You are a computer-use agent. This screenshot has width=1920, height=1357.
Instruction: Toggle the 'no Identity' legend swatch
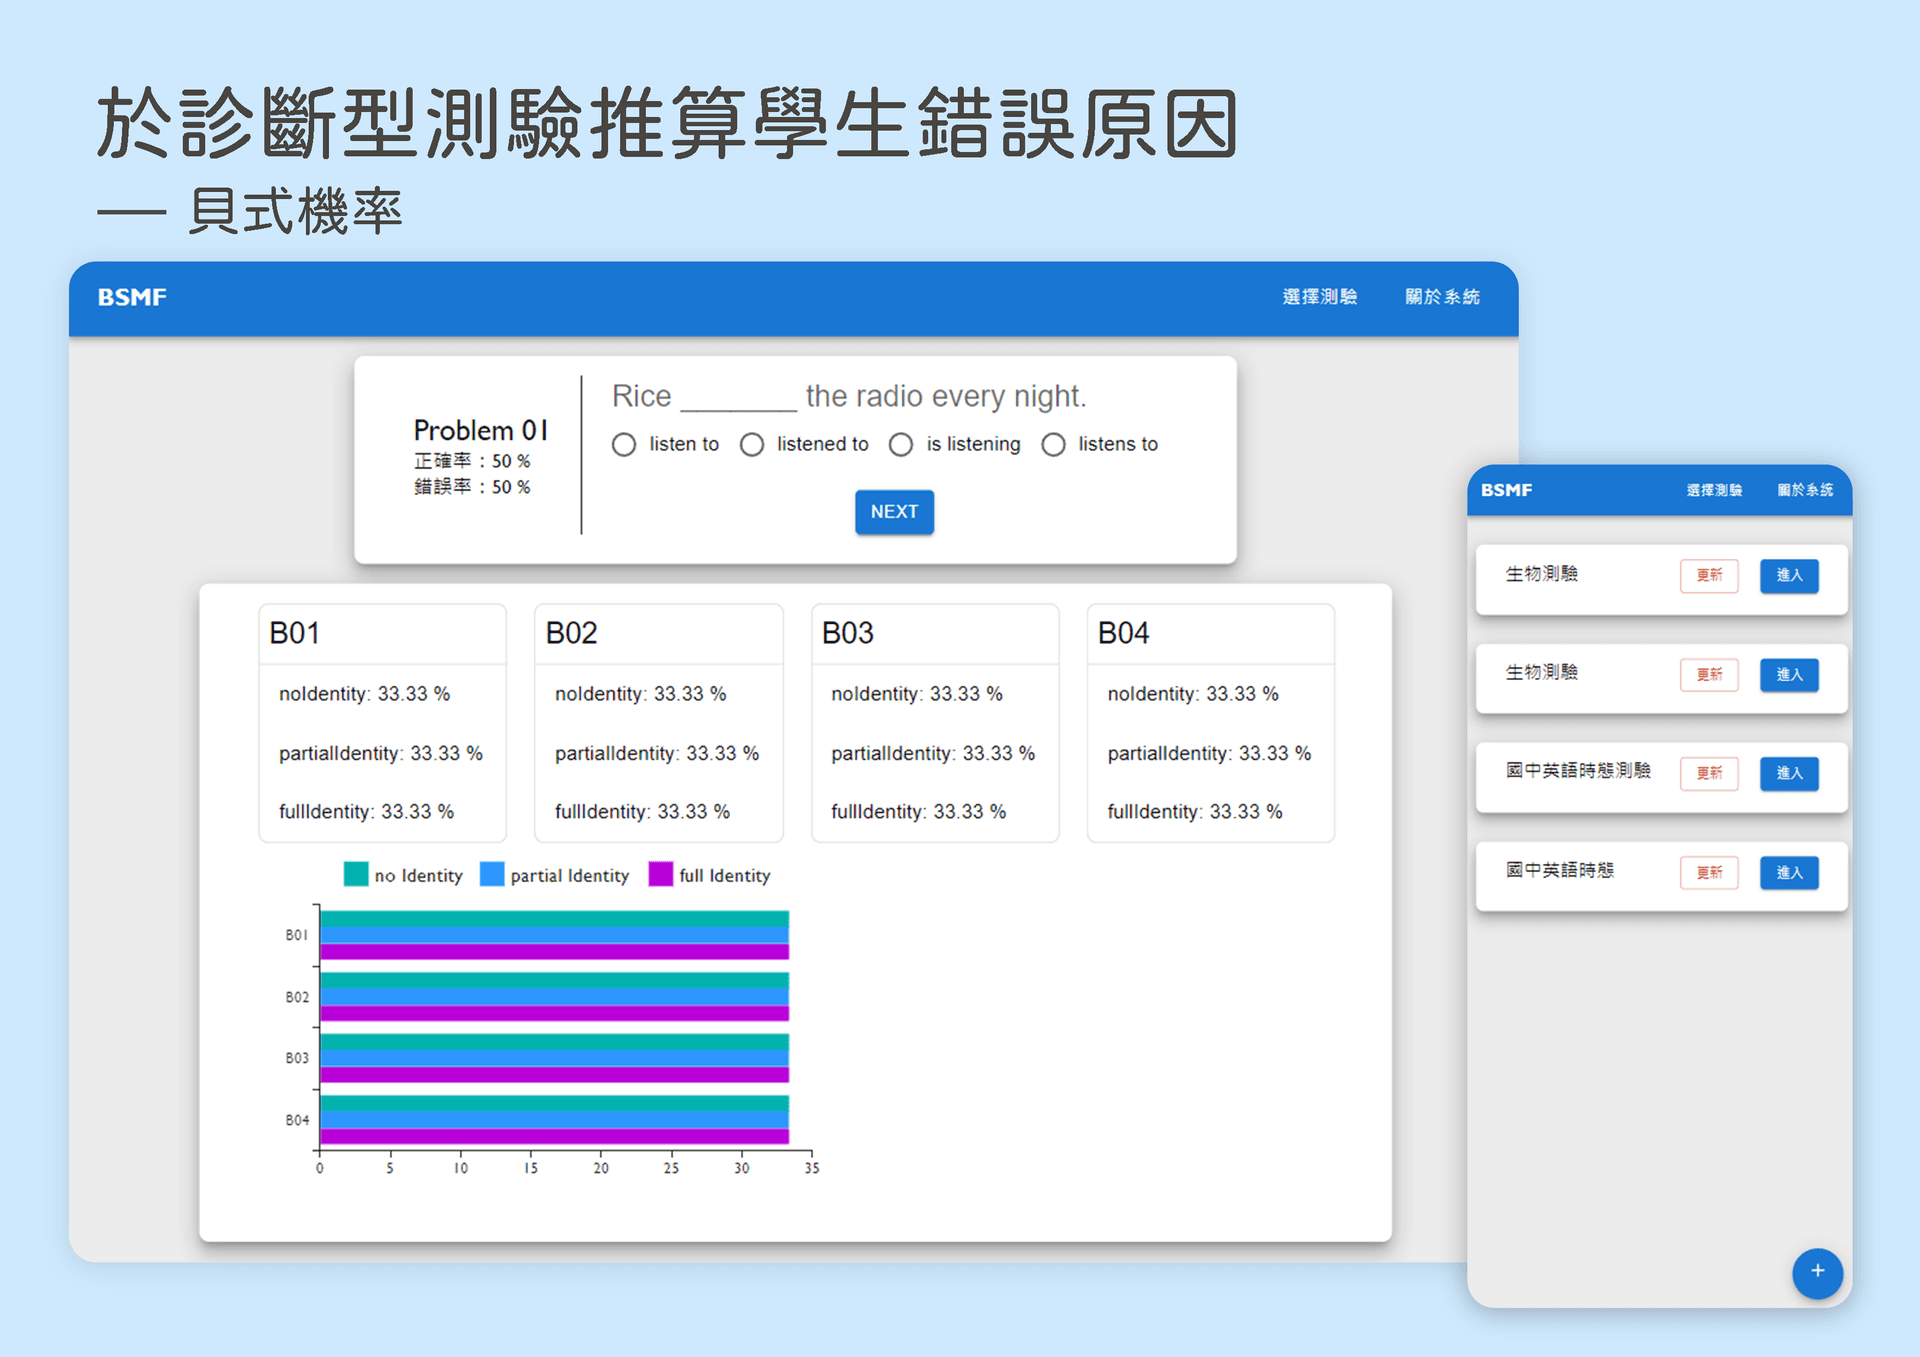(x=356, y=875)
